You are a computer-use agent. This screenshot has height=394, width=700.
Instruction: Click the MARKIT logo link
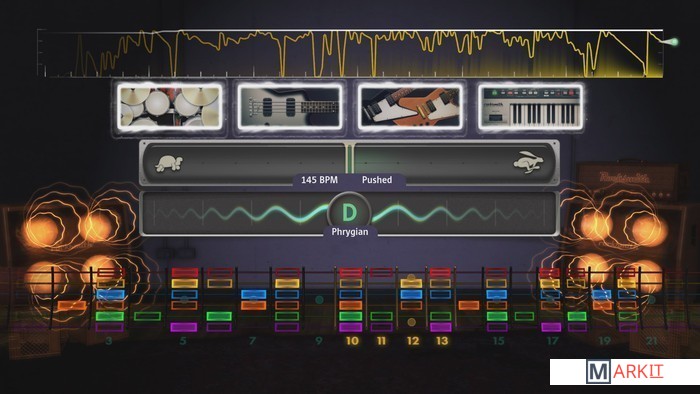pyautogui.click(x=625, y=371)
